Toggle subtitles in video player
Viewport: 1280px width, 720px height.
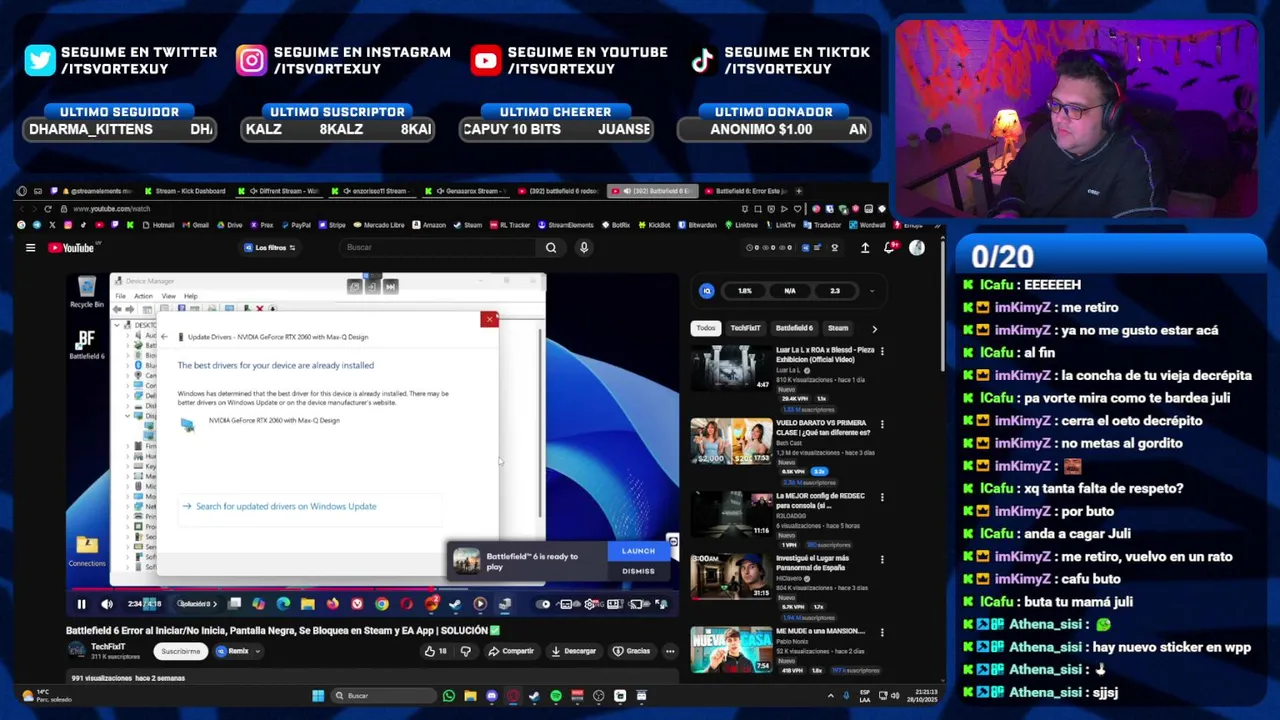click(x=567, y=604)
